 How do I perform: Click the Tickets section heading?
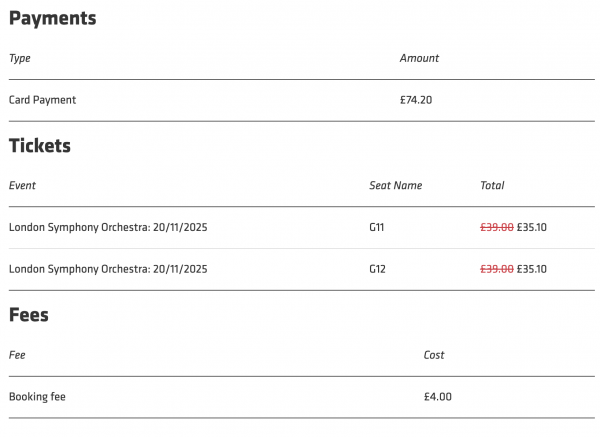[40, 146]
